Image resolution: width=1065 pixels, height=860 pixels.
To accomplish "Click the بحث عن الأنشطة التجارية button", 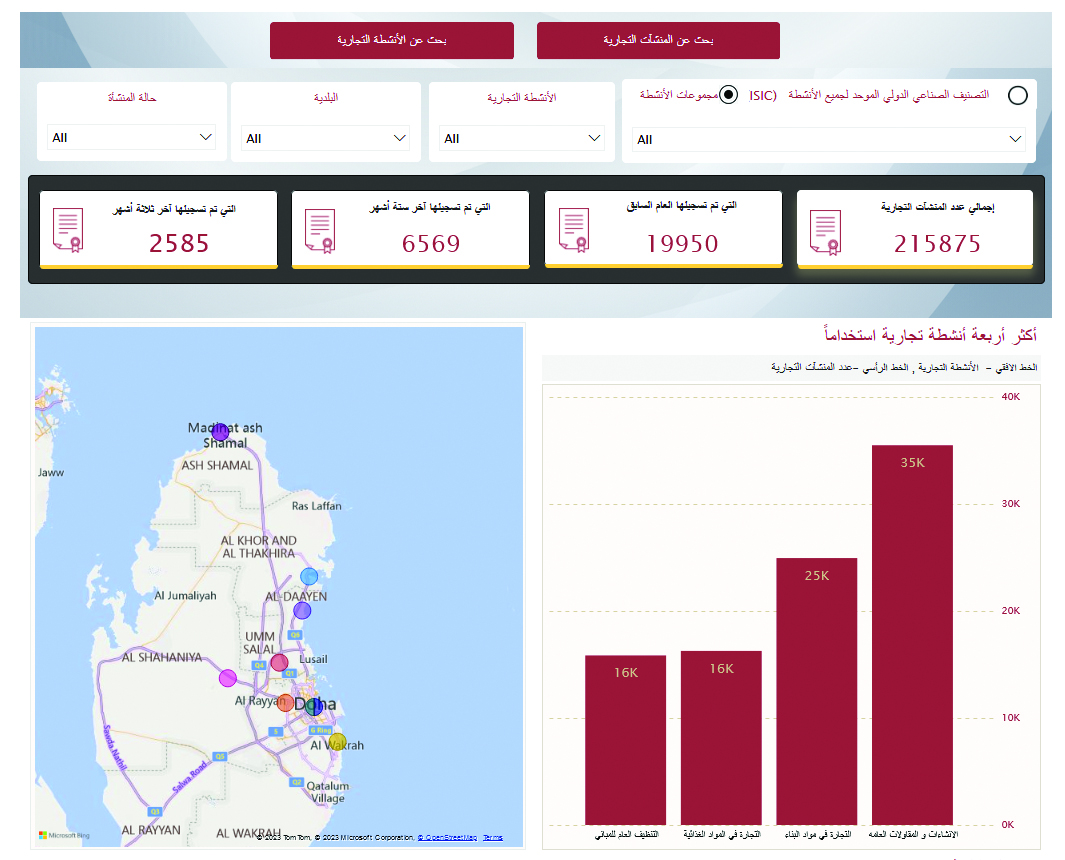I will [x=391, y=41].
